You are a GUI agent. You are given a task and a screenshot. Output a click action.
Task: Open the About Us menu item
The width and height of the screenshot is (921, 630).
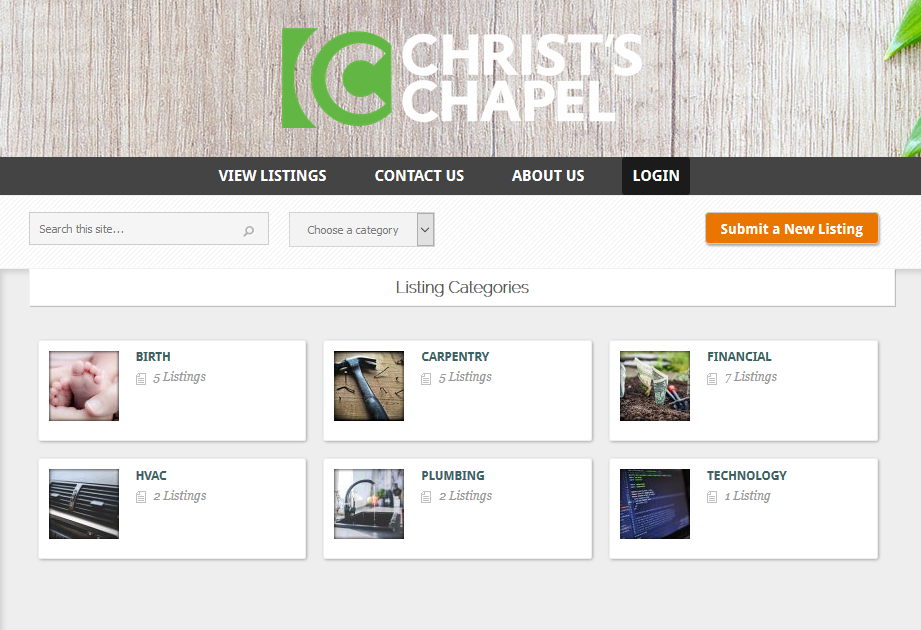tap(548, 176)
